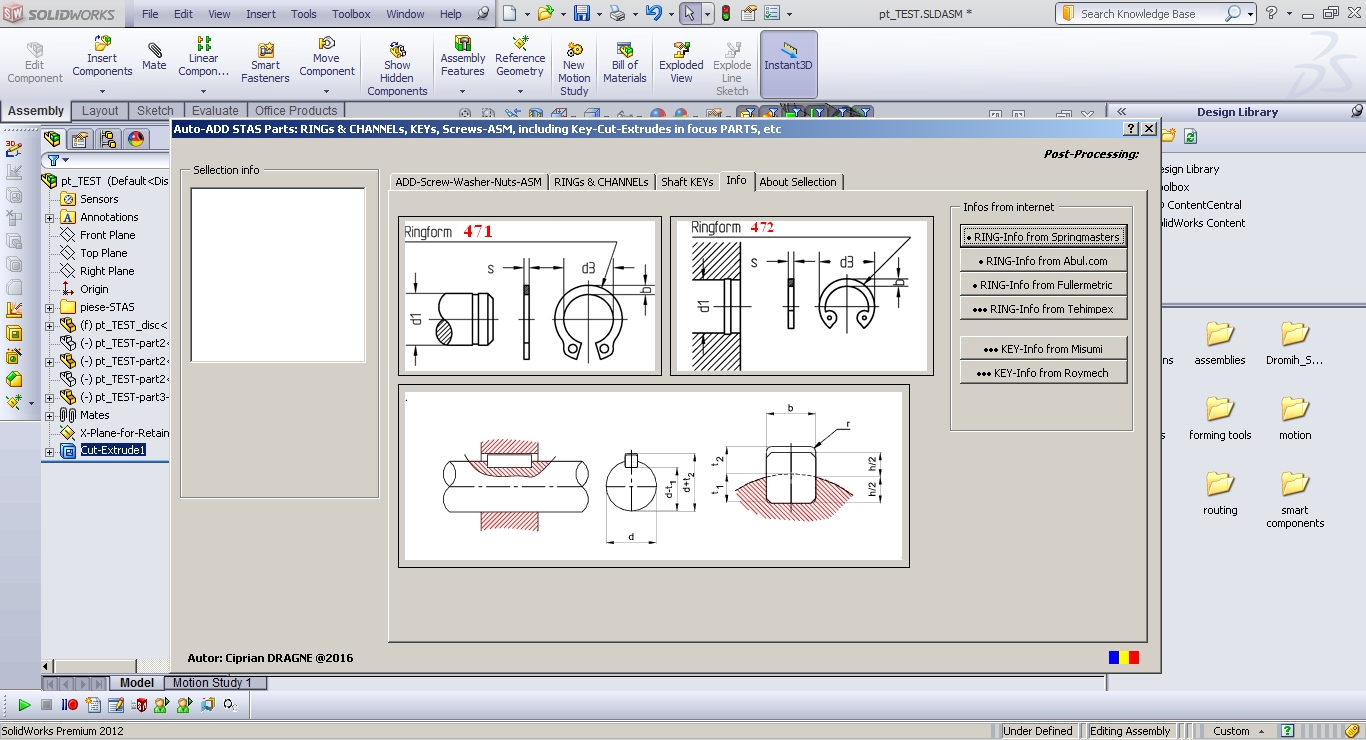Click RING-Info from Springmasters button

(1044, 237)
